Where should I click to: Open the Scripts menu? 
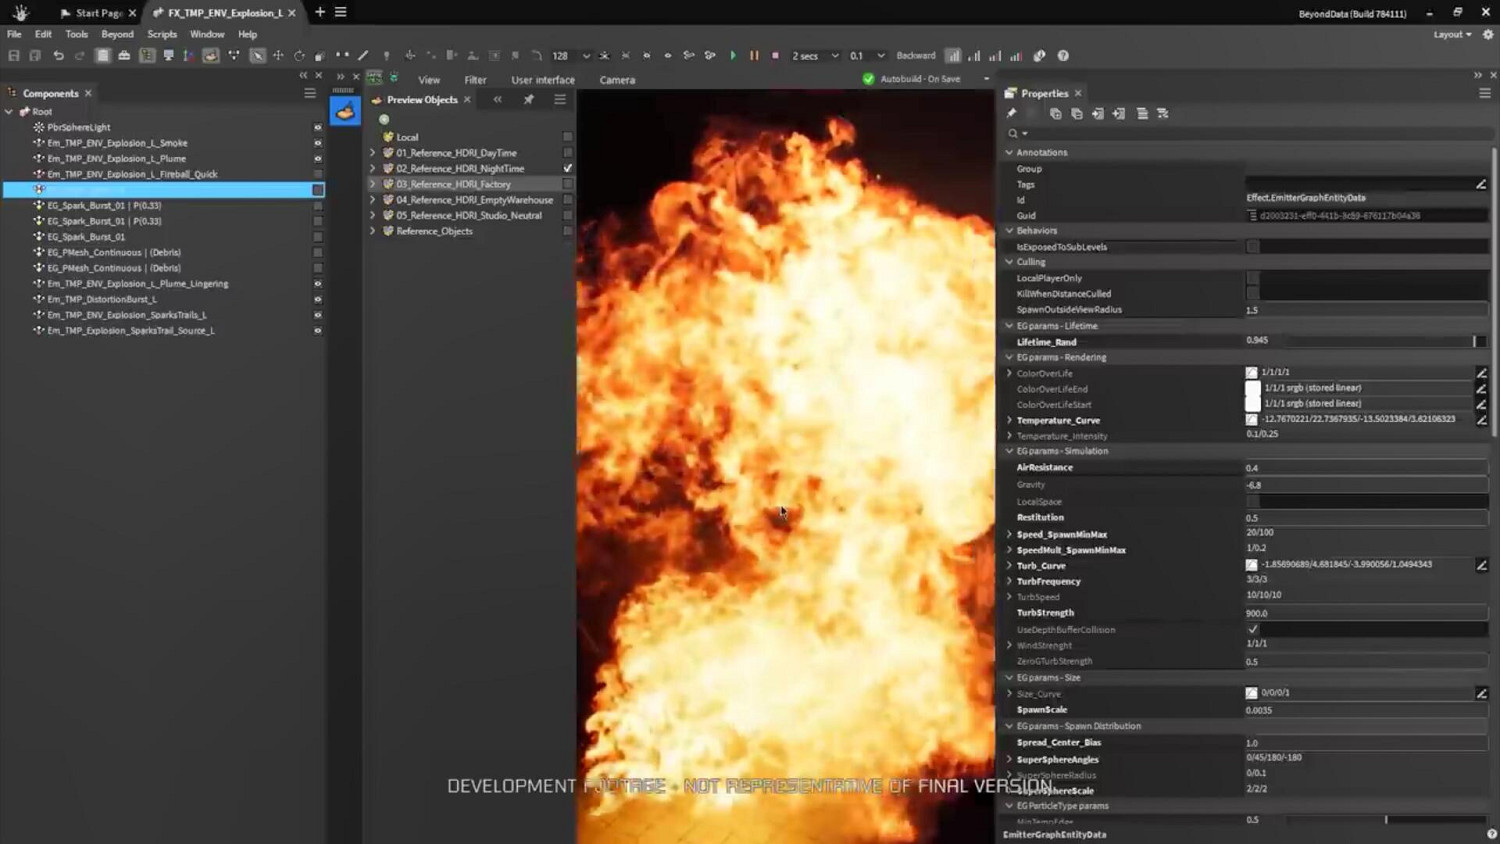click(x=161, y=34)
